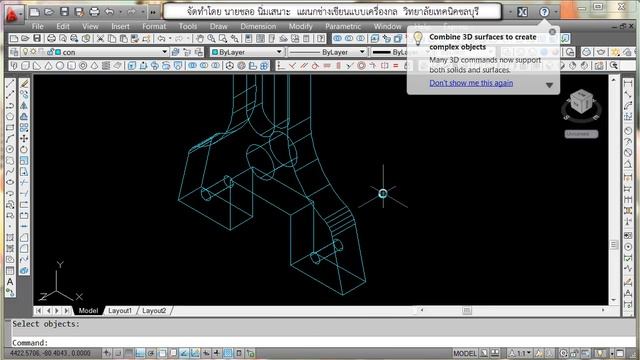The width and height of the screenshot is (640, 360).
Task: Select the Mirror modify tool
Action: (x=24, y=105)
